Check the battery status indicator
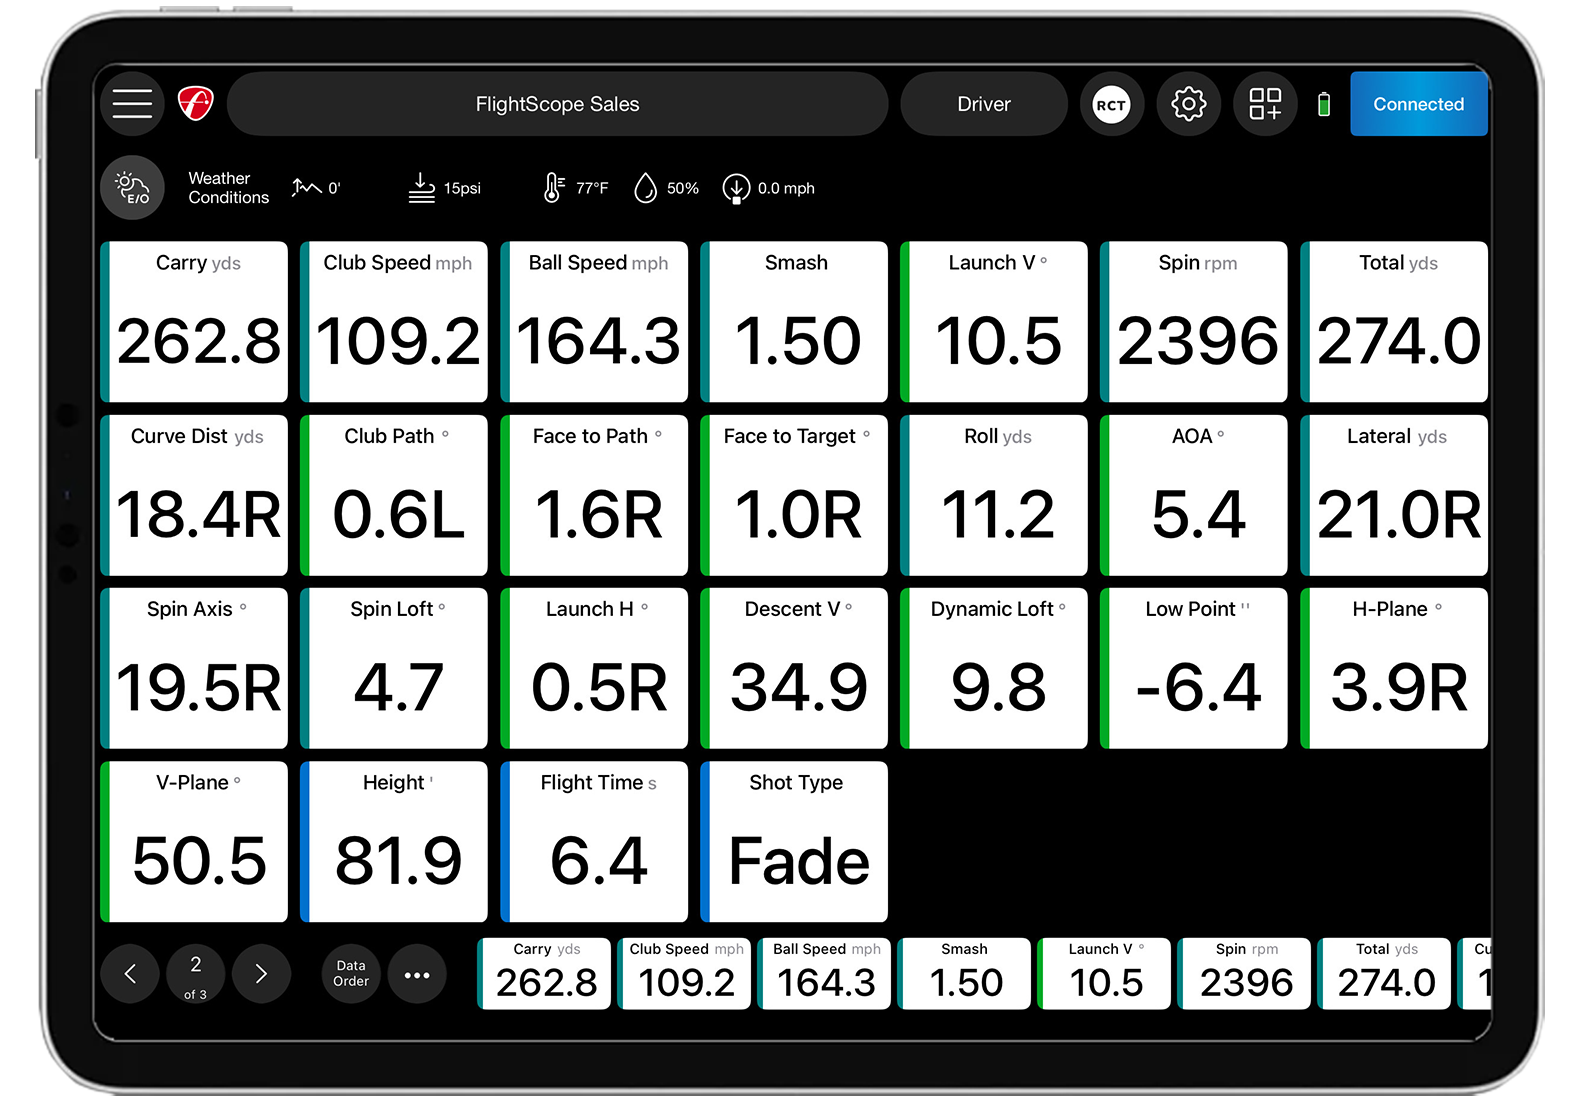Screen dimensions: 1584x1101 (x=1324, y=104)
